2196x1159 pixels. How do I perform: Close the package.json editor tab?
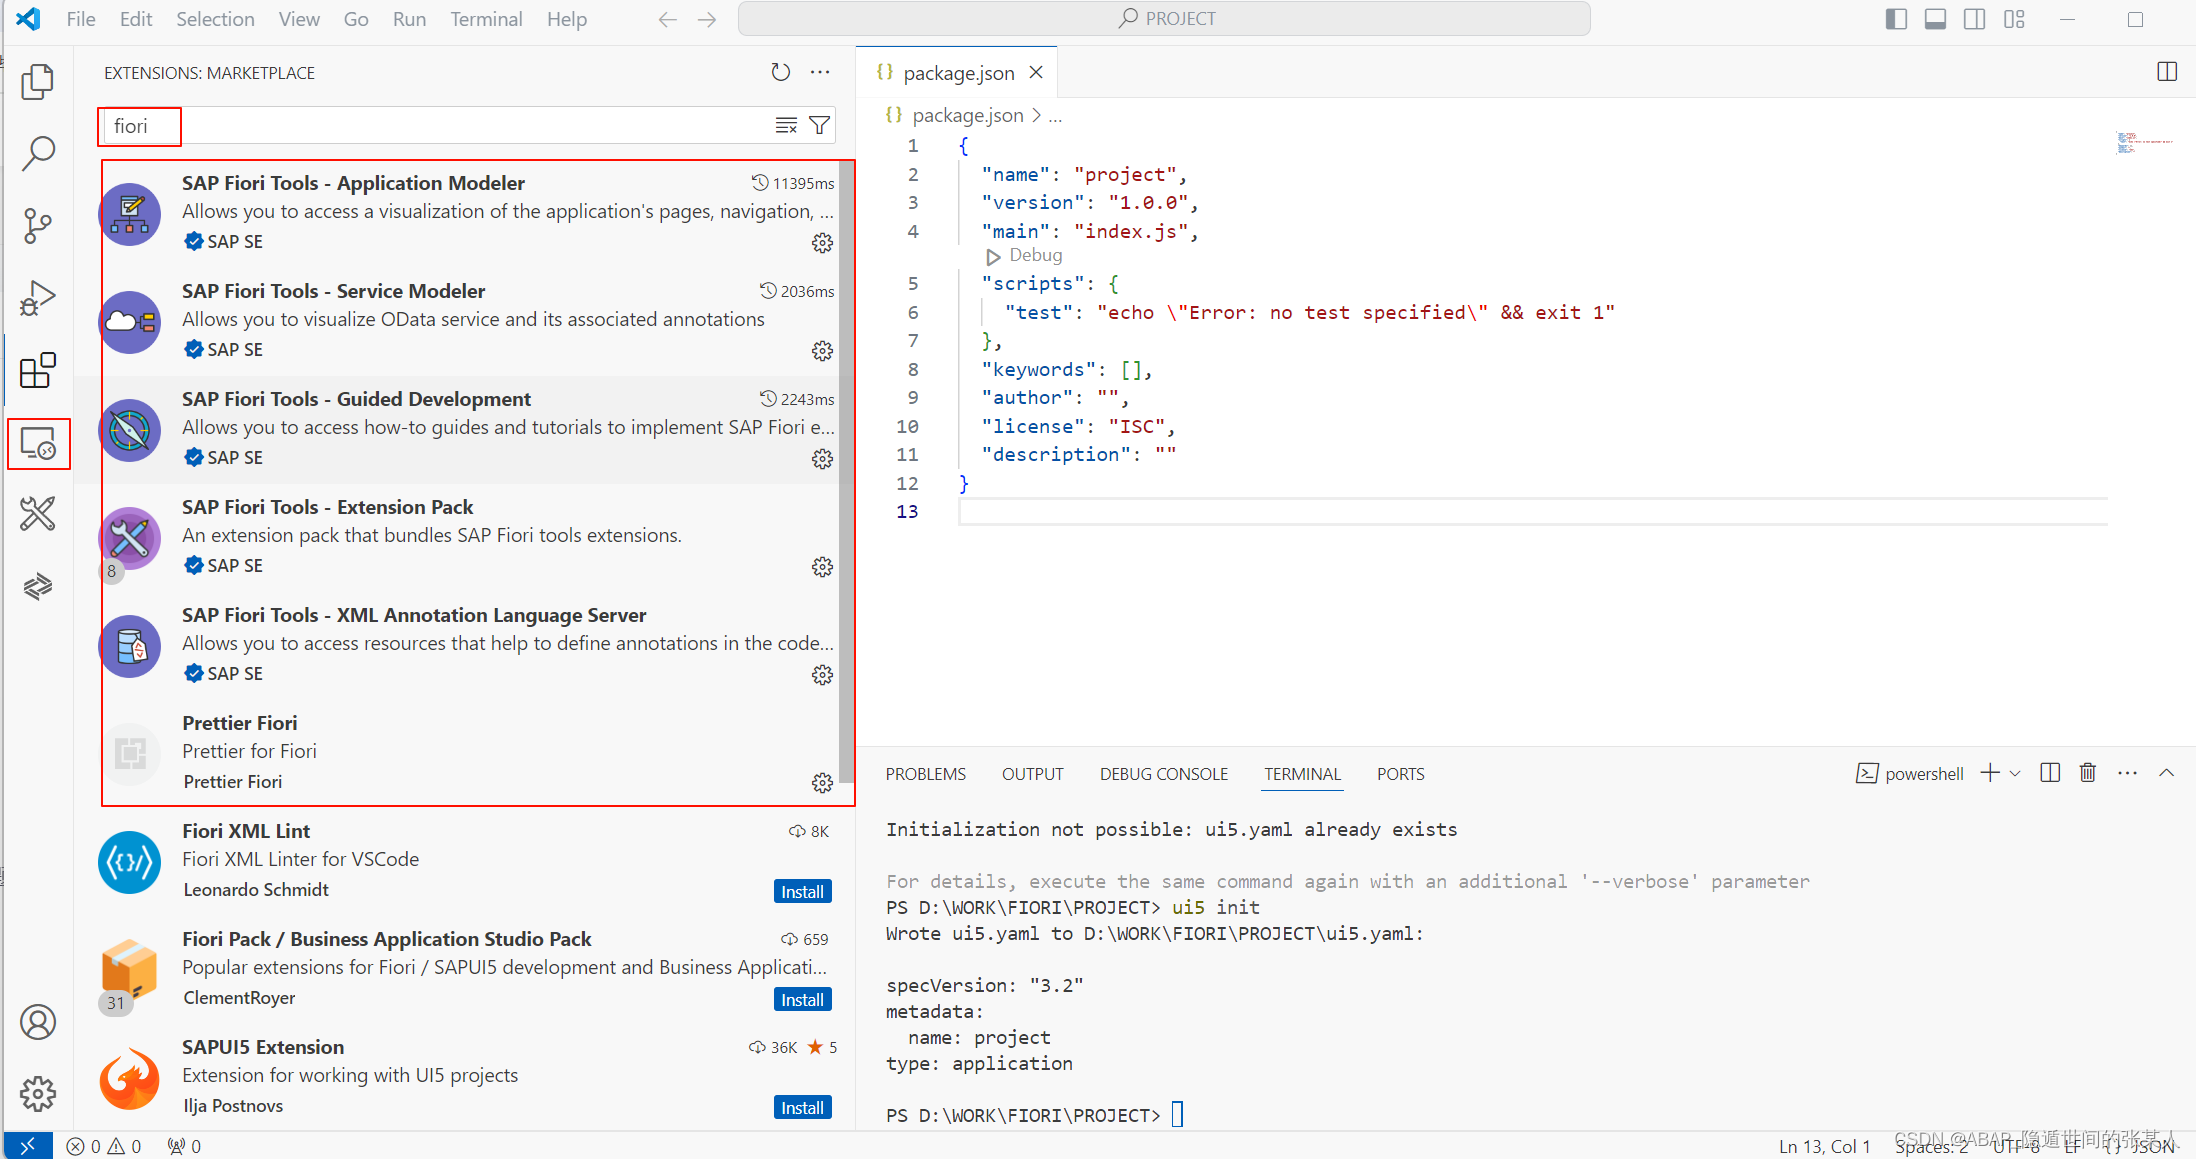(x=1036, y=72)
